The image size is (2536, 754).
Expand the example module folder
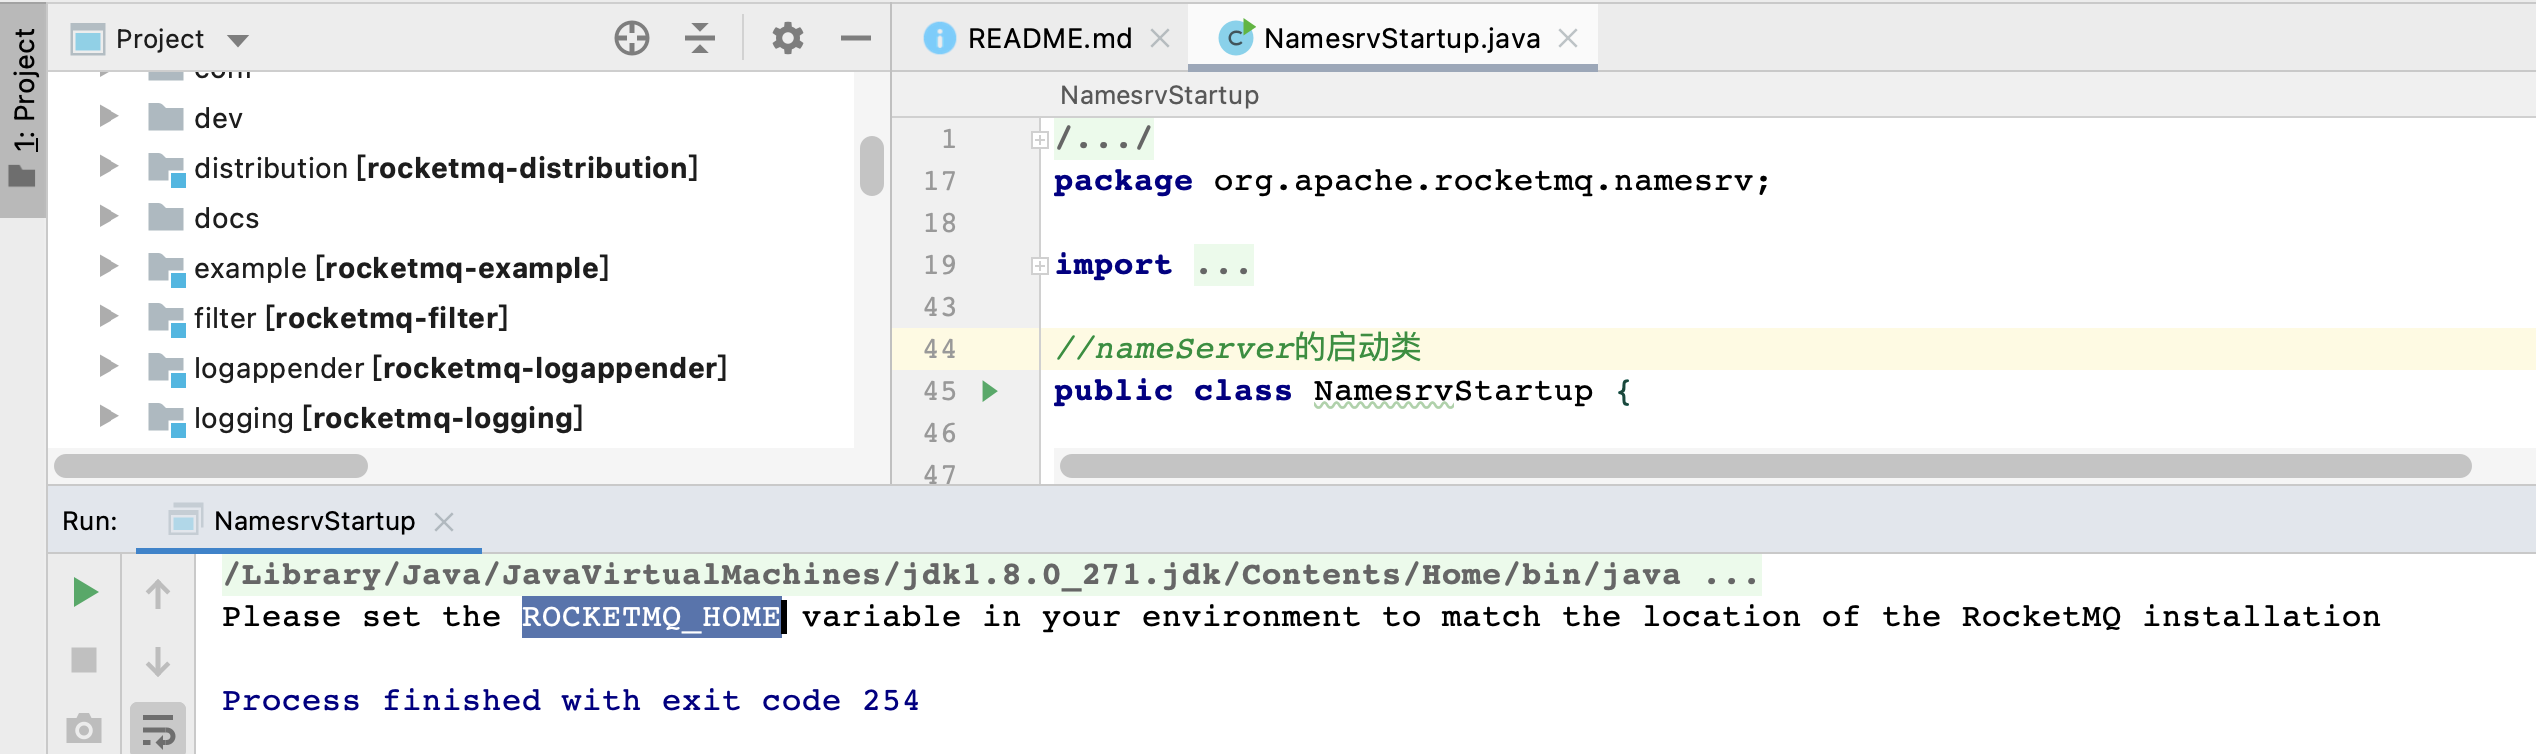(109, 267)
